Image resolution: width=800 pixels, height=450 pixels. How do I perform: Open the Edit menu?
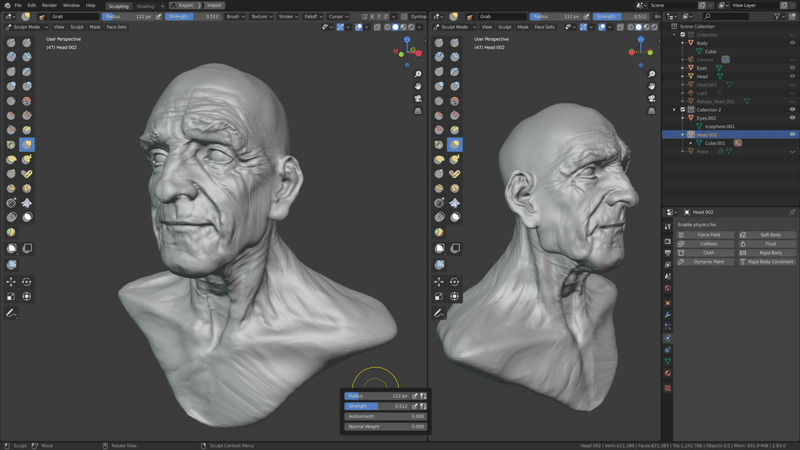click(x=32, y=5)
